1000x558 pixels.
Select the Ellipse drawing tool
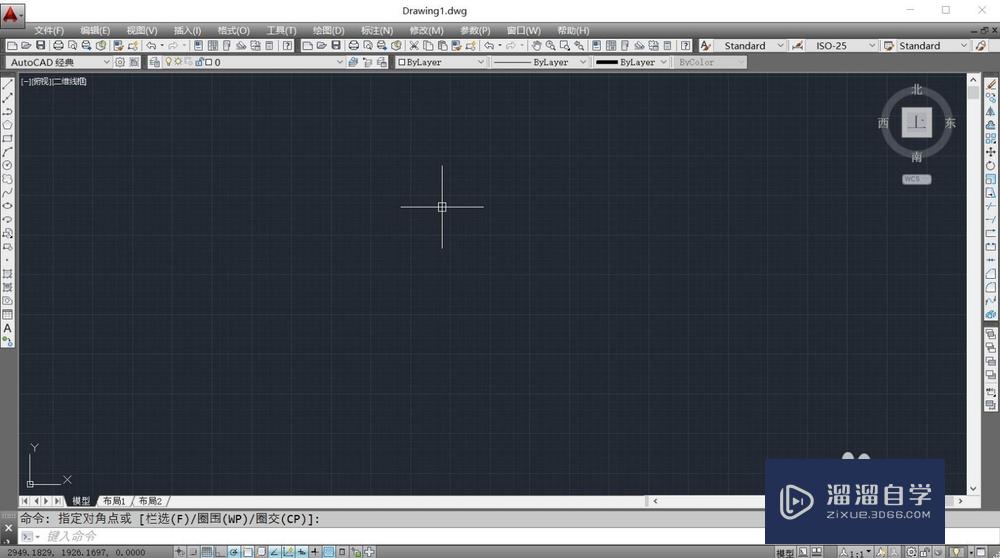point(8,206)
